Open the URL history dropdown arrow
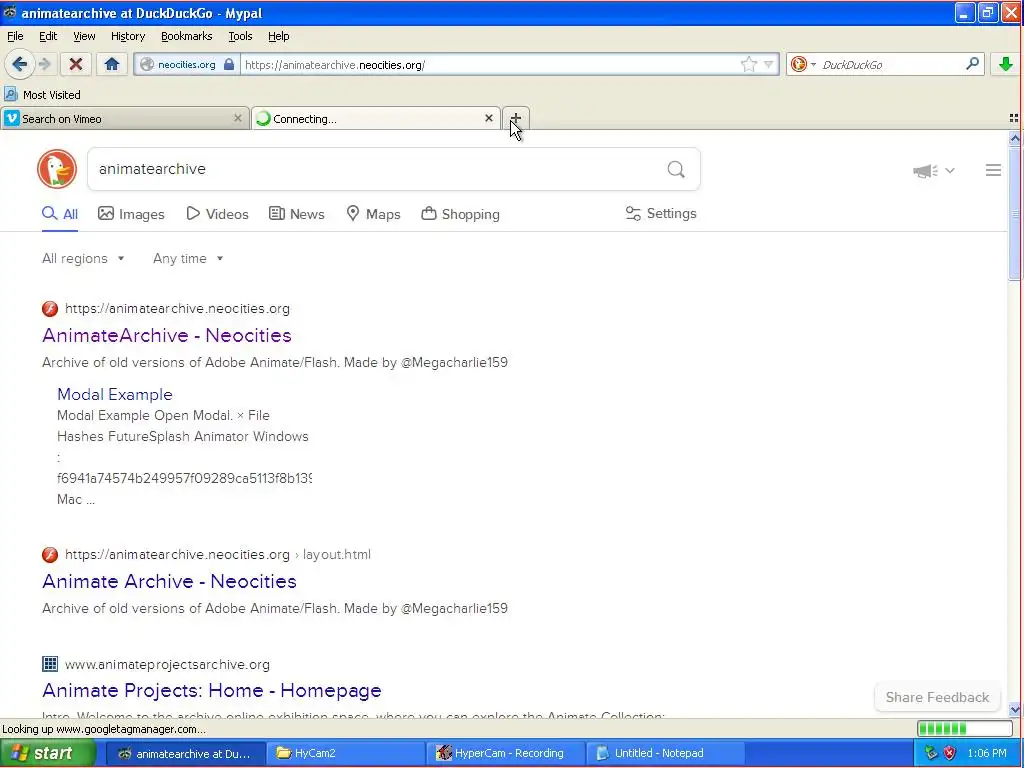1024x768 pixels. coord(769,64)
